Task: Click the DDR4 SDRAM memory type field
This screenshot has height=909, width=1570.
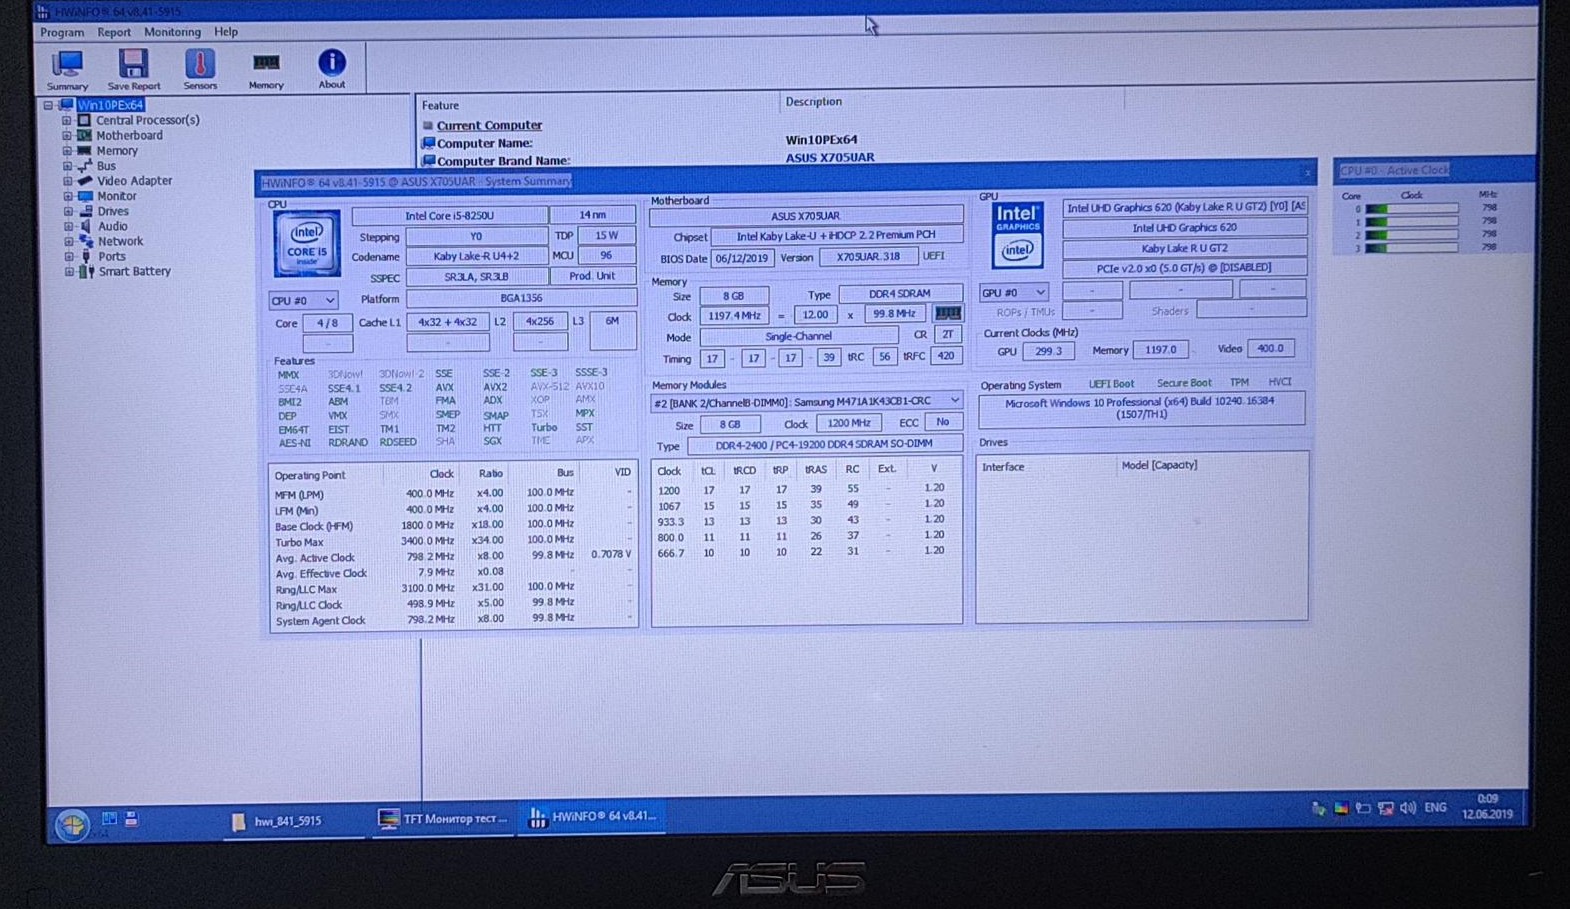Action: click(x=899, y=294)
